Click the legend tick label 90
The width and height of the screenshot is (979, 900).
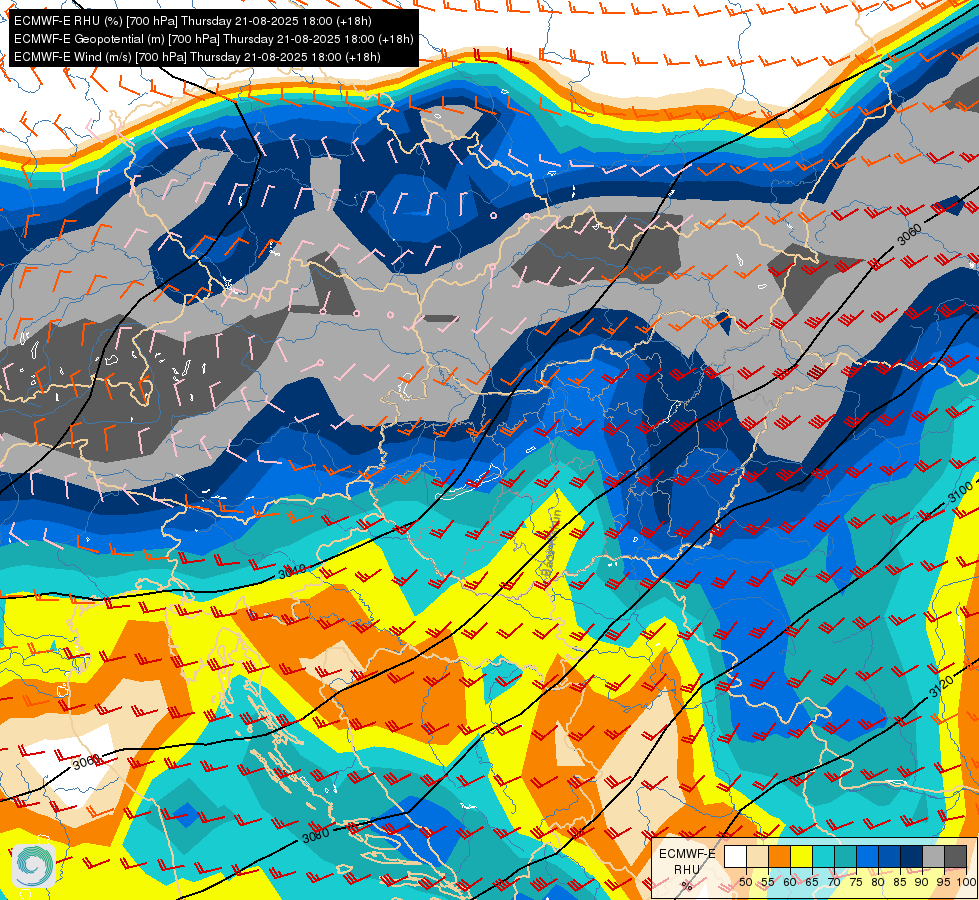[922, 882]
